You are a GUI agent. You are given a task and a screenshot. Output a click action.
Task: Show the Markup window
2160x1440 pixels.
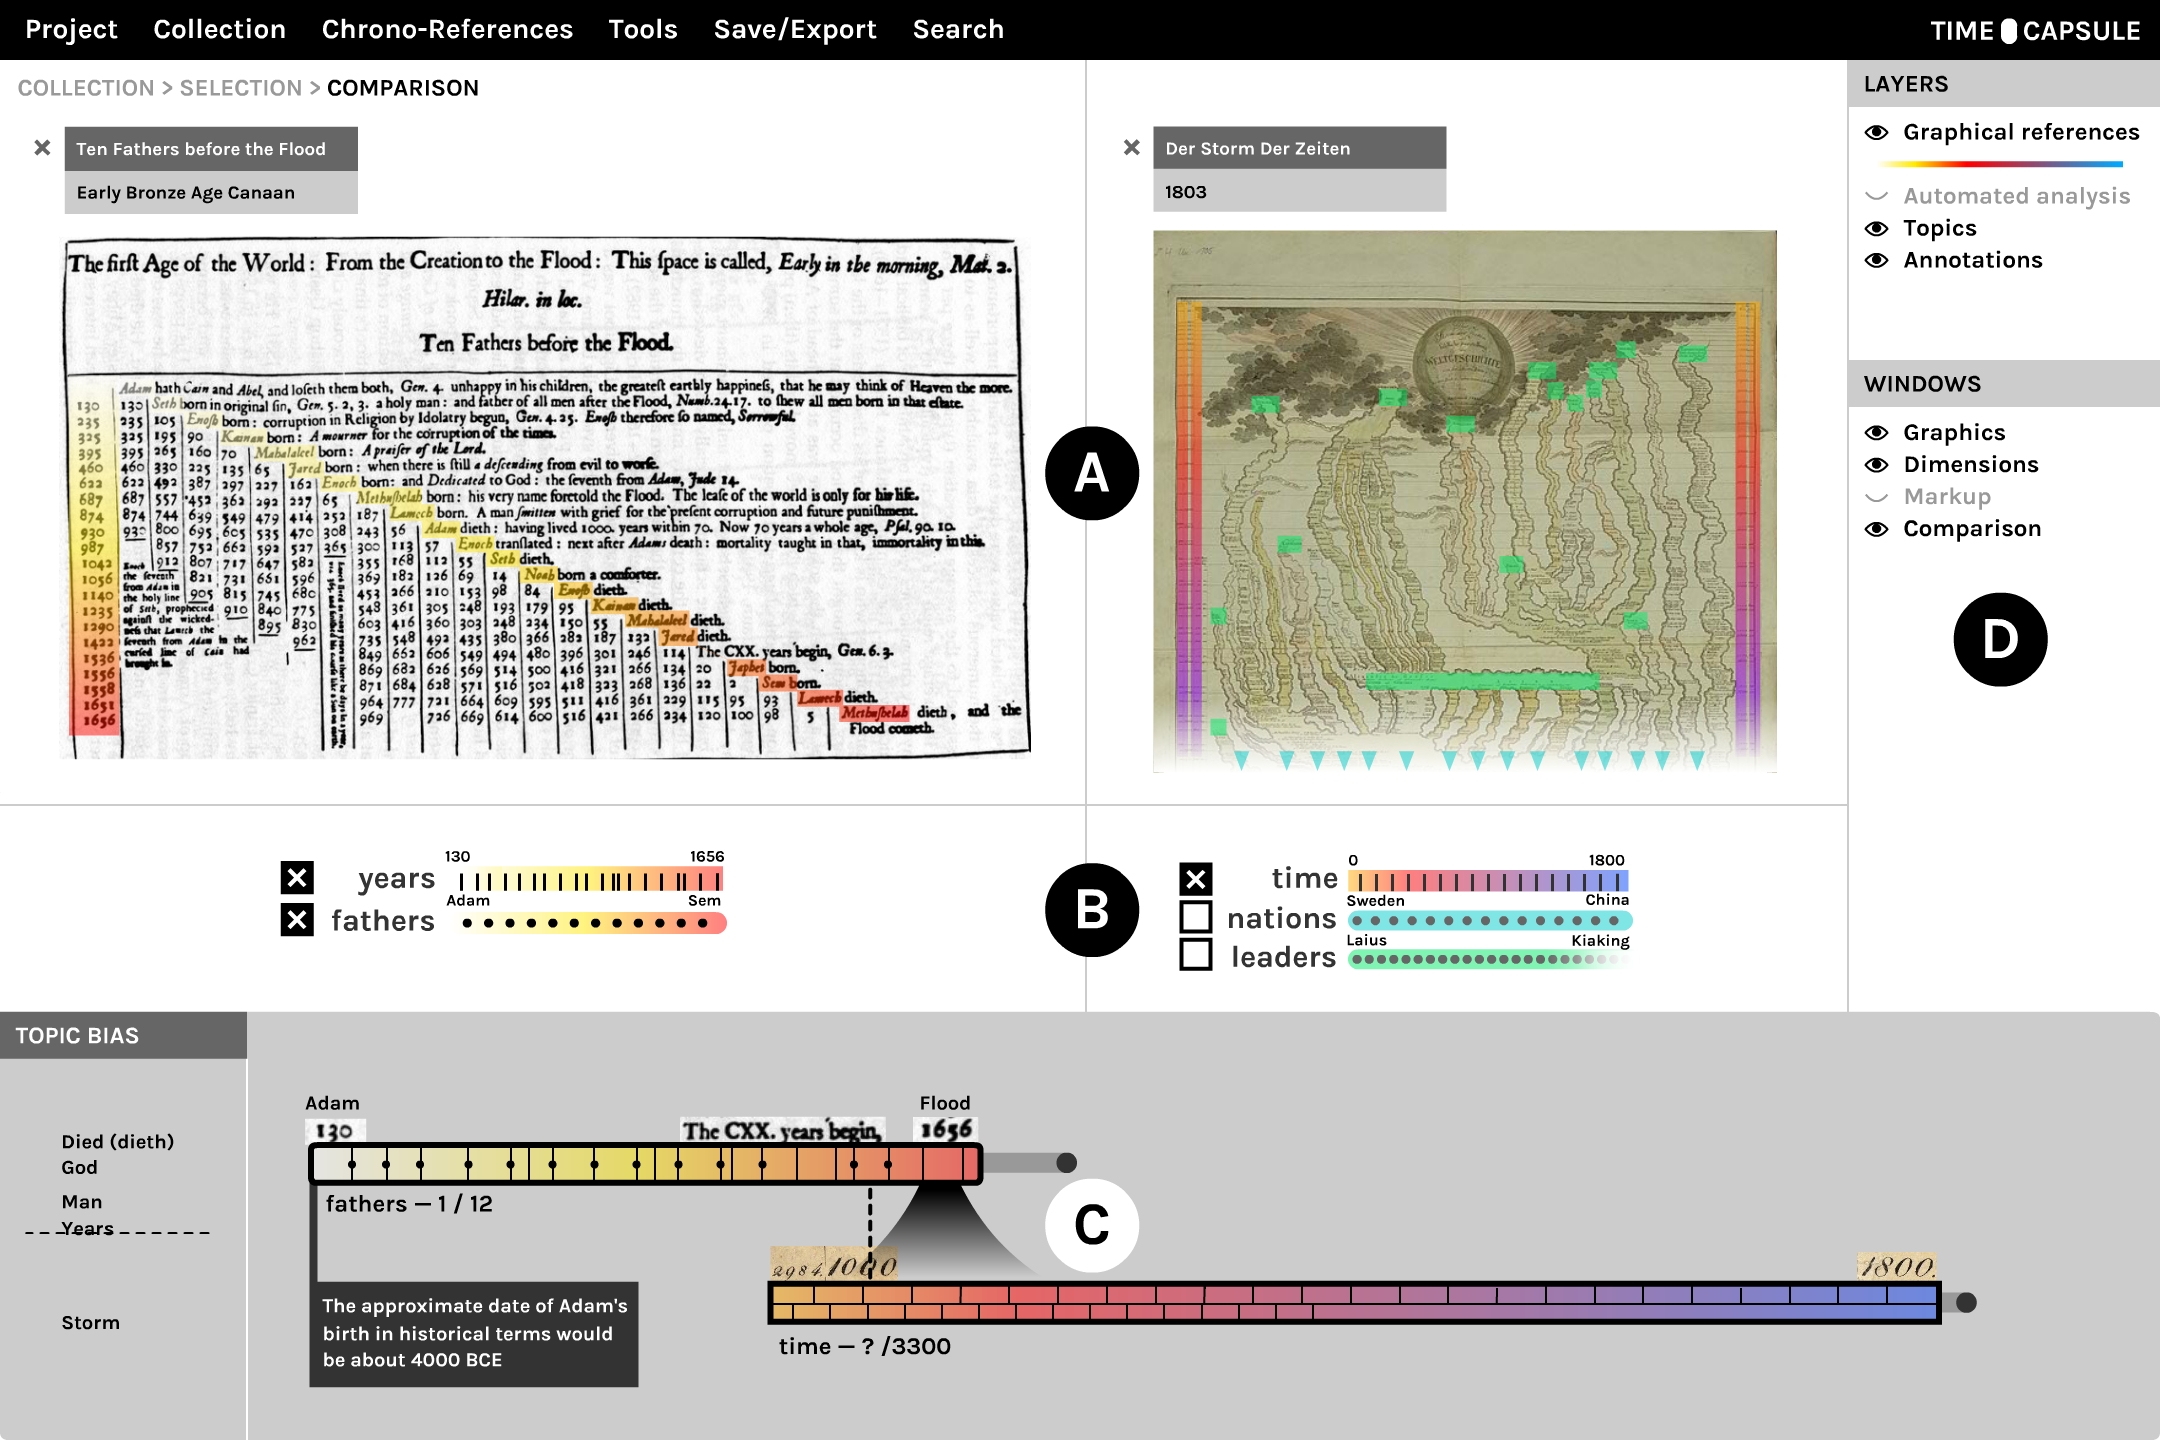pos(1877,496)
